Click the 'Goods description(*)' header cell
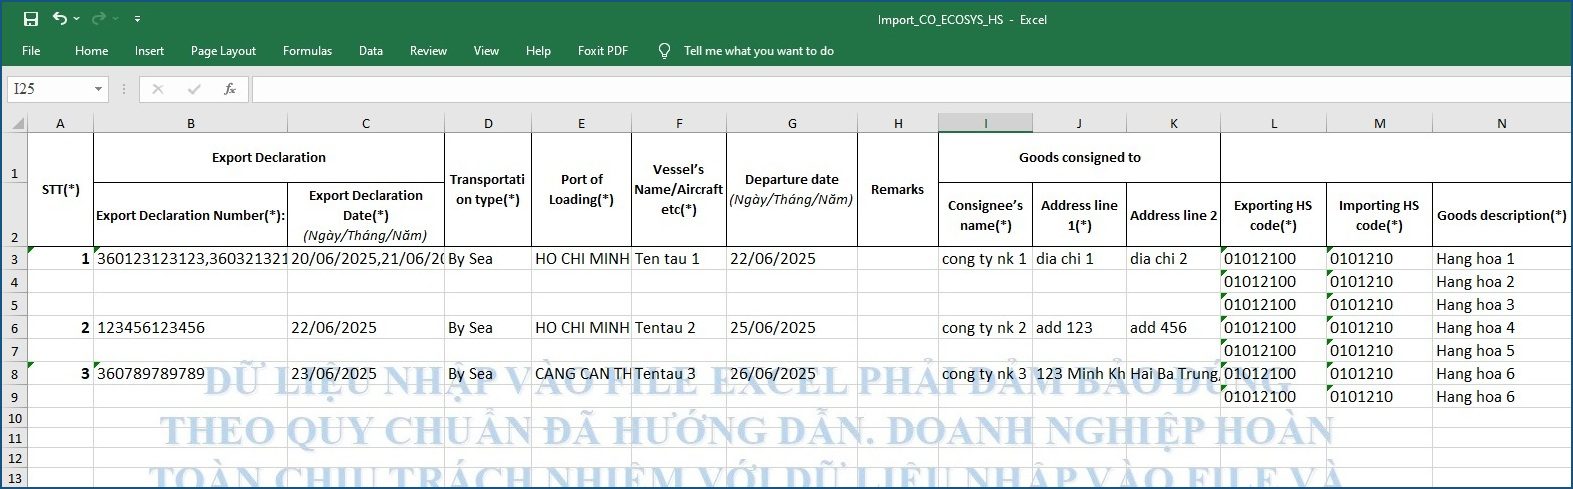 click(x=1502, y=214)
